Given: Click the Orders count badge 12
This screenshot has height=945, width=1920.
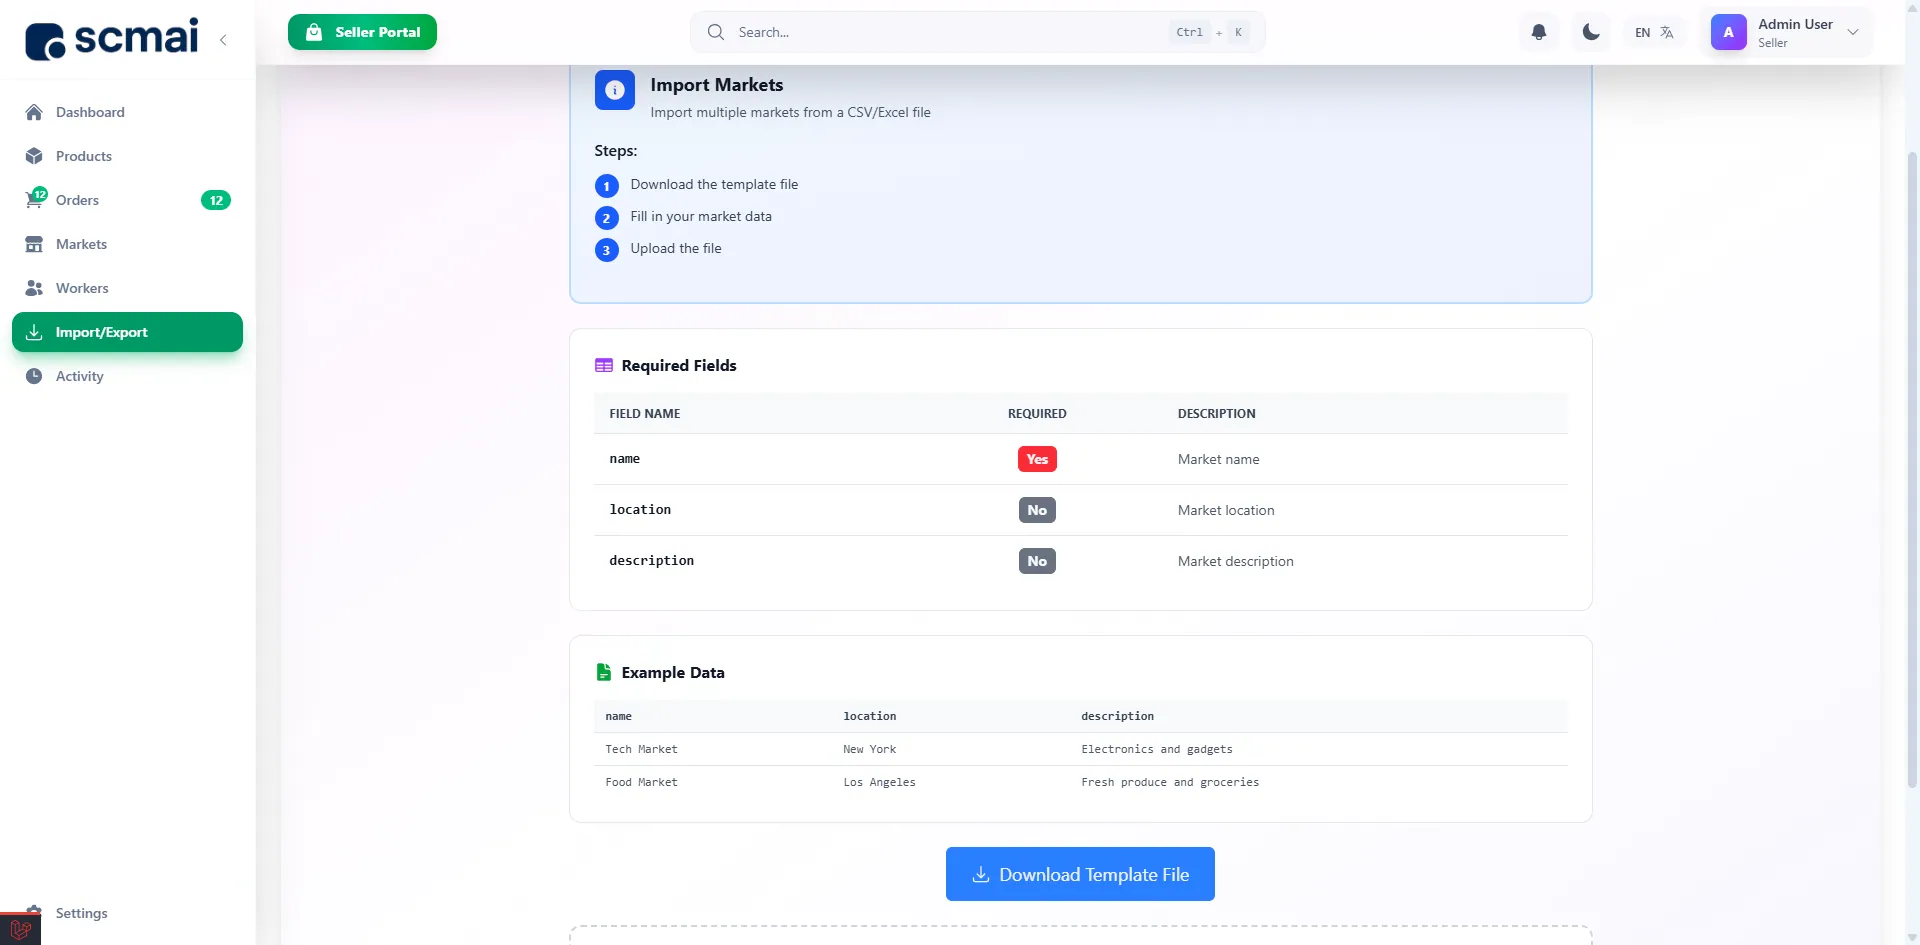Looking at the screenshot, I should pyautogui.click(x=216, y=200).
